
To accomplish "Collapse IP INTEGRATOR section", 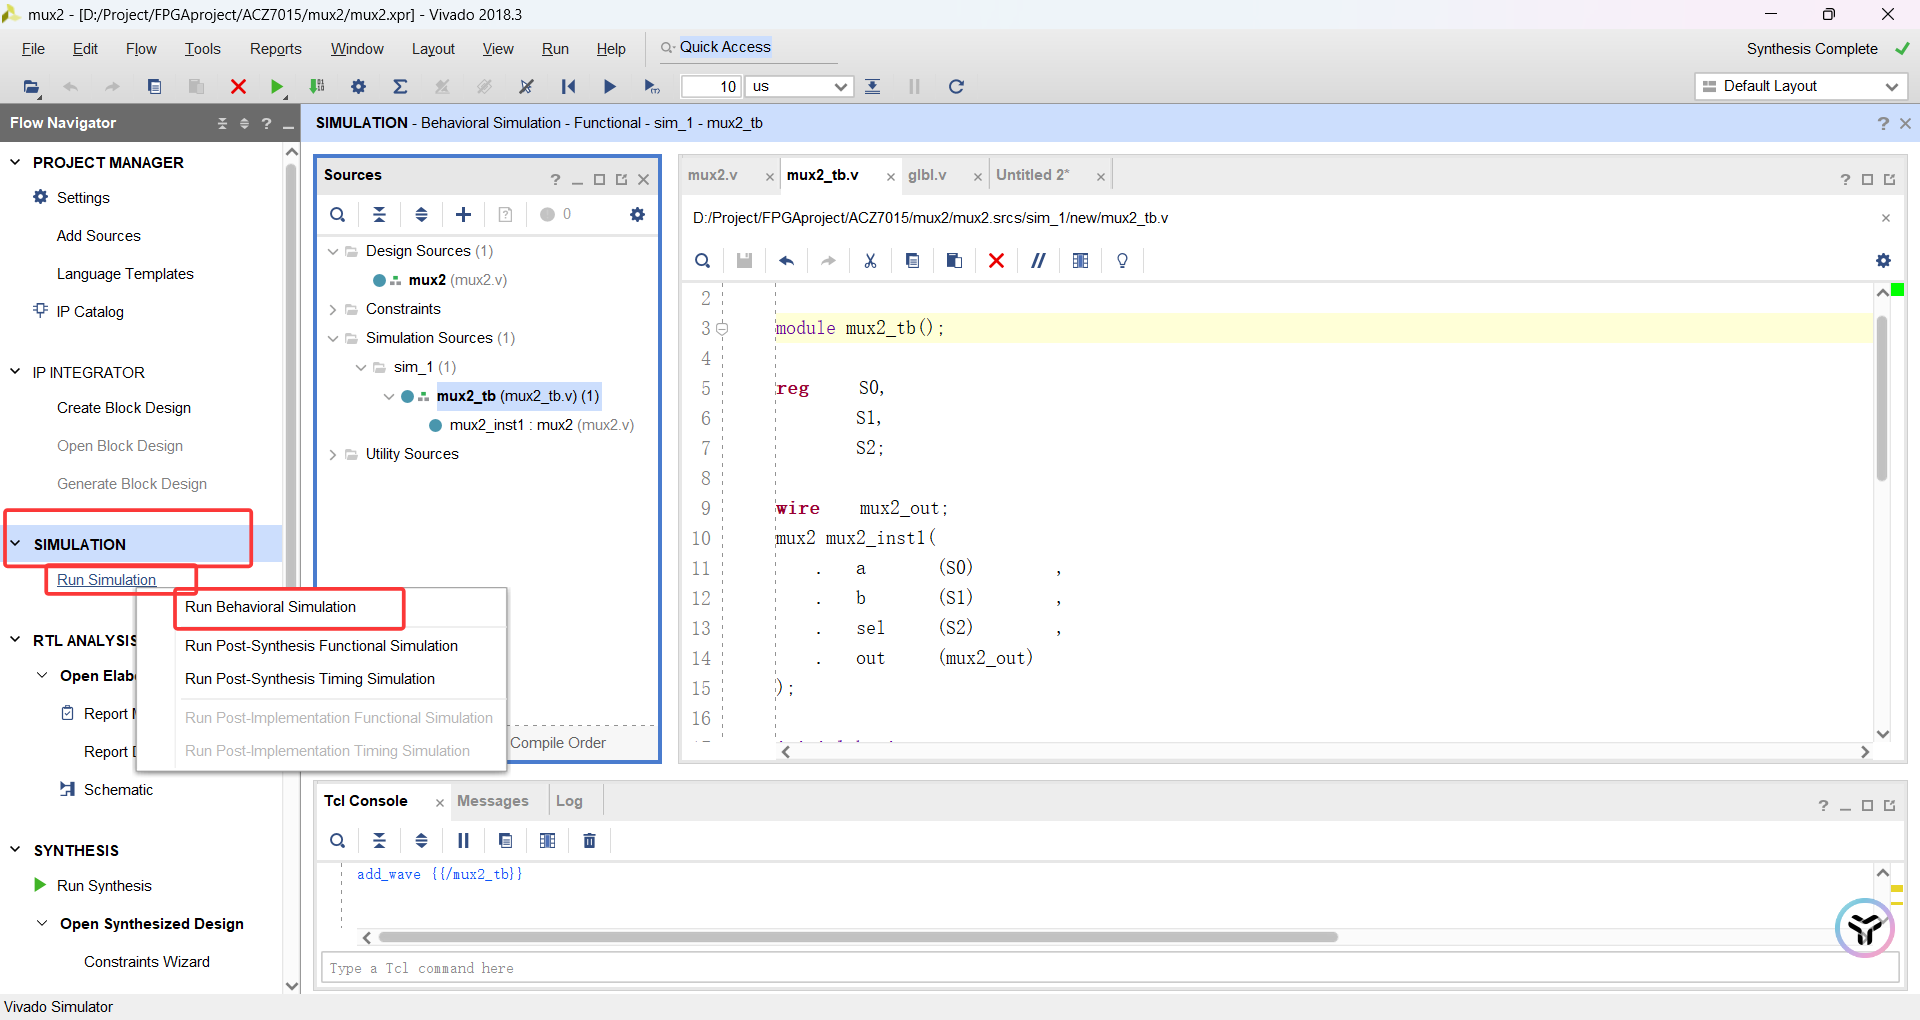I will (x=15, y=372).
